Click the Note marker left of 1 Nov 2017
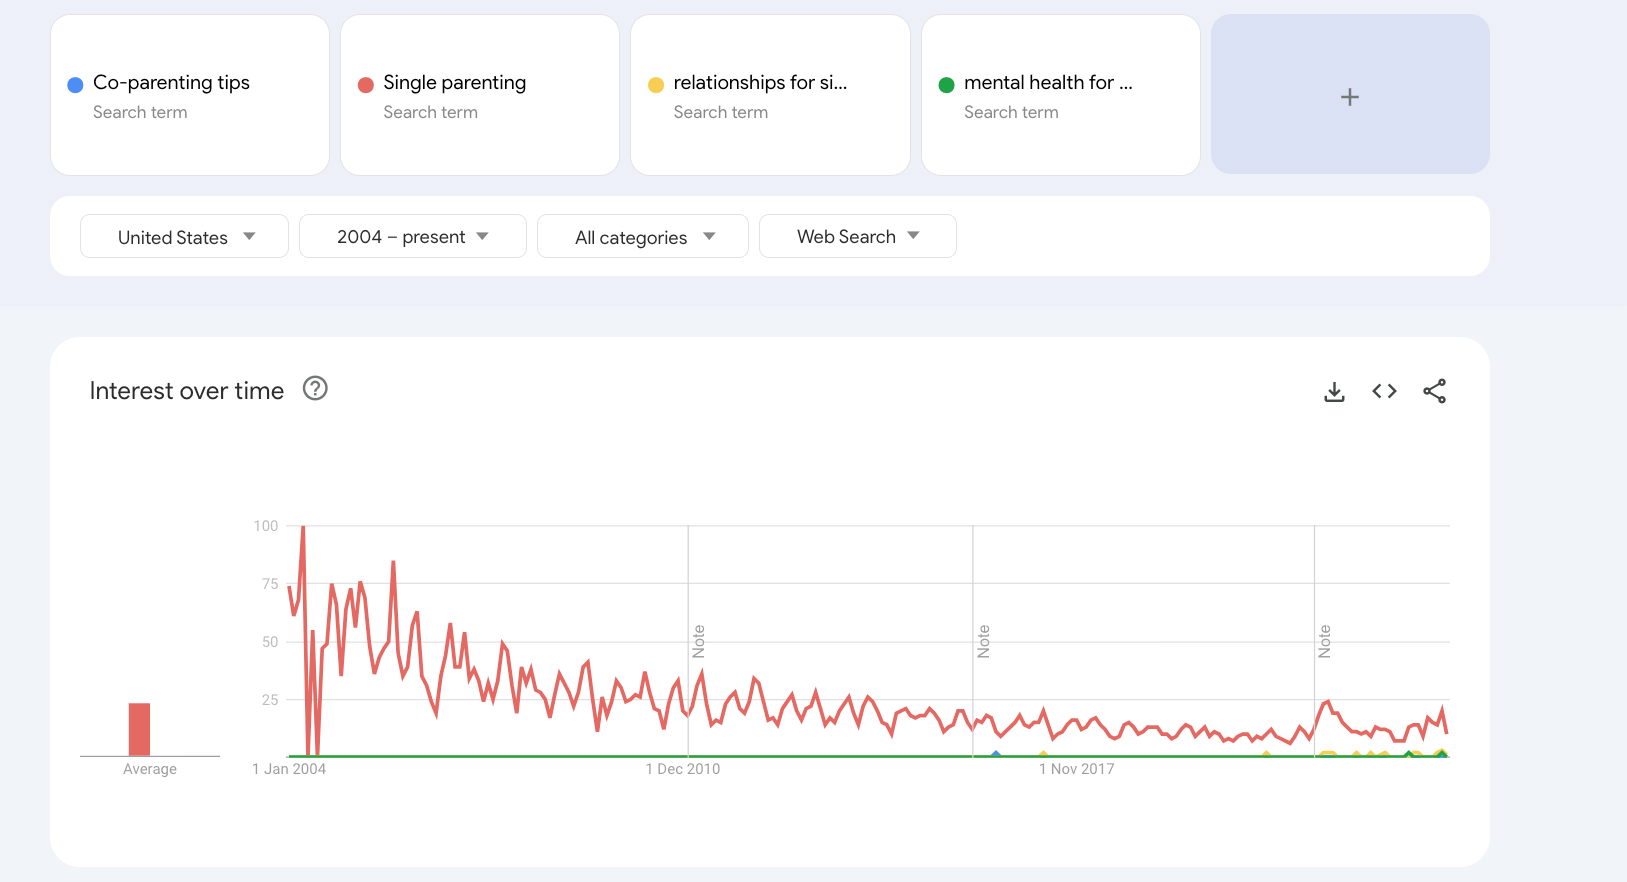This screenshot has height=882, width=1627. [984, 641]
